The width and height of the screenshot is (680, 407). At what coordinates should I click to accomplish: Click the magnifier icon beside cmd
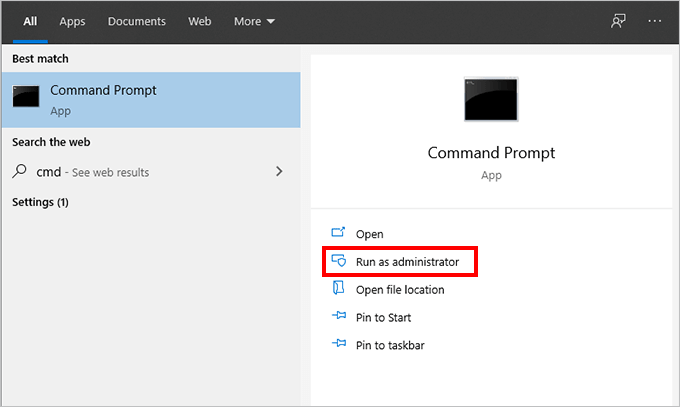(20, 171)
